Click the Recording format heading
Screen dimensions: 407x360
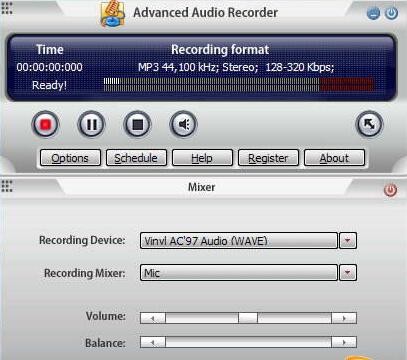point(220,50)
